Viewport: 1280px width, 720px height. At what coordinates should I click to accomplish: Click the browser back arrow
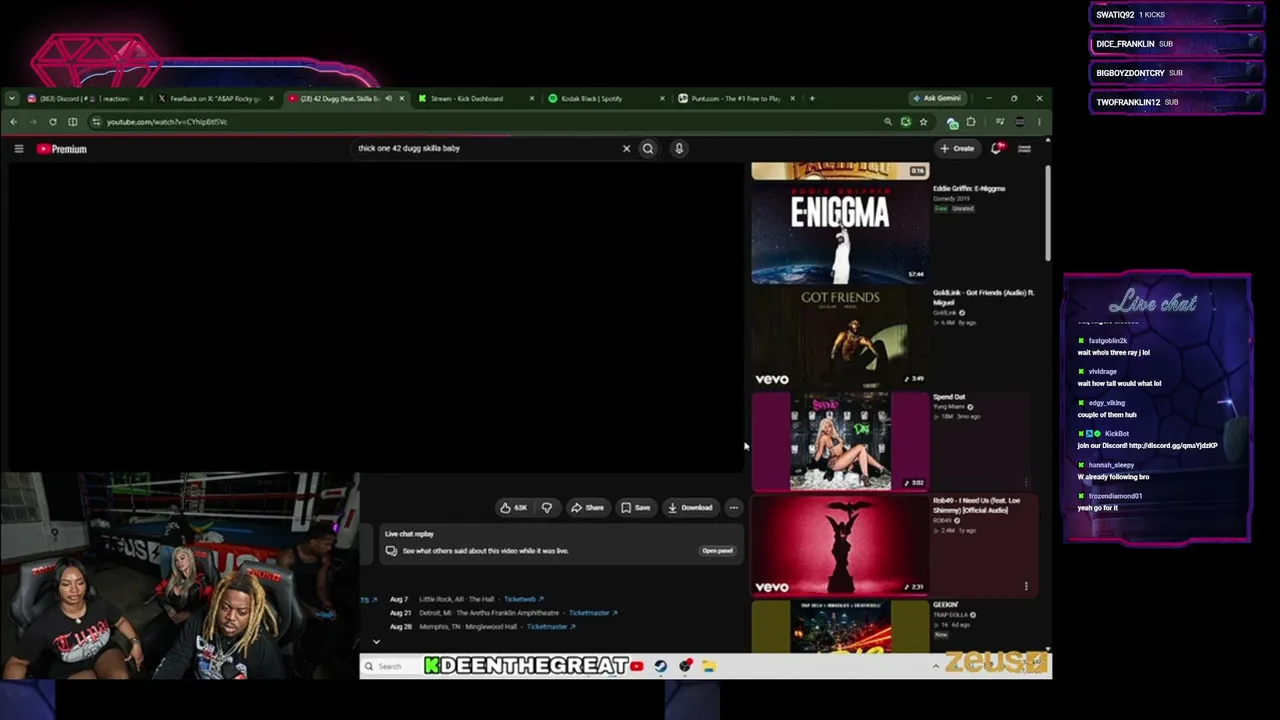pos(14,122)
